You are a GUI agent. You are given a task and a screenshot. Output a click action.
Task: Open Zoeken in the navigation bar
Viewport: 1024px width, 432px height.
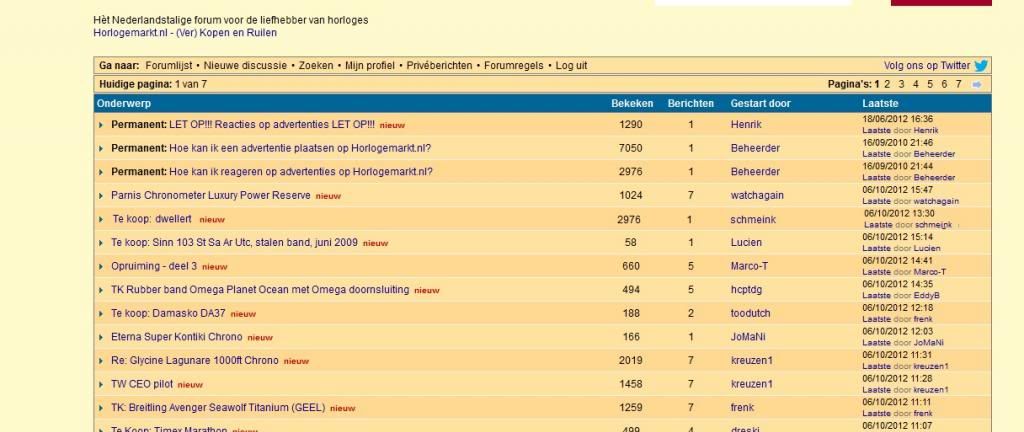point(316,65)
